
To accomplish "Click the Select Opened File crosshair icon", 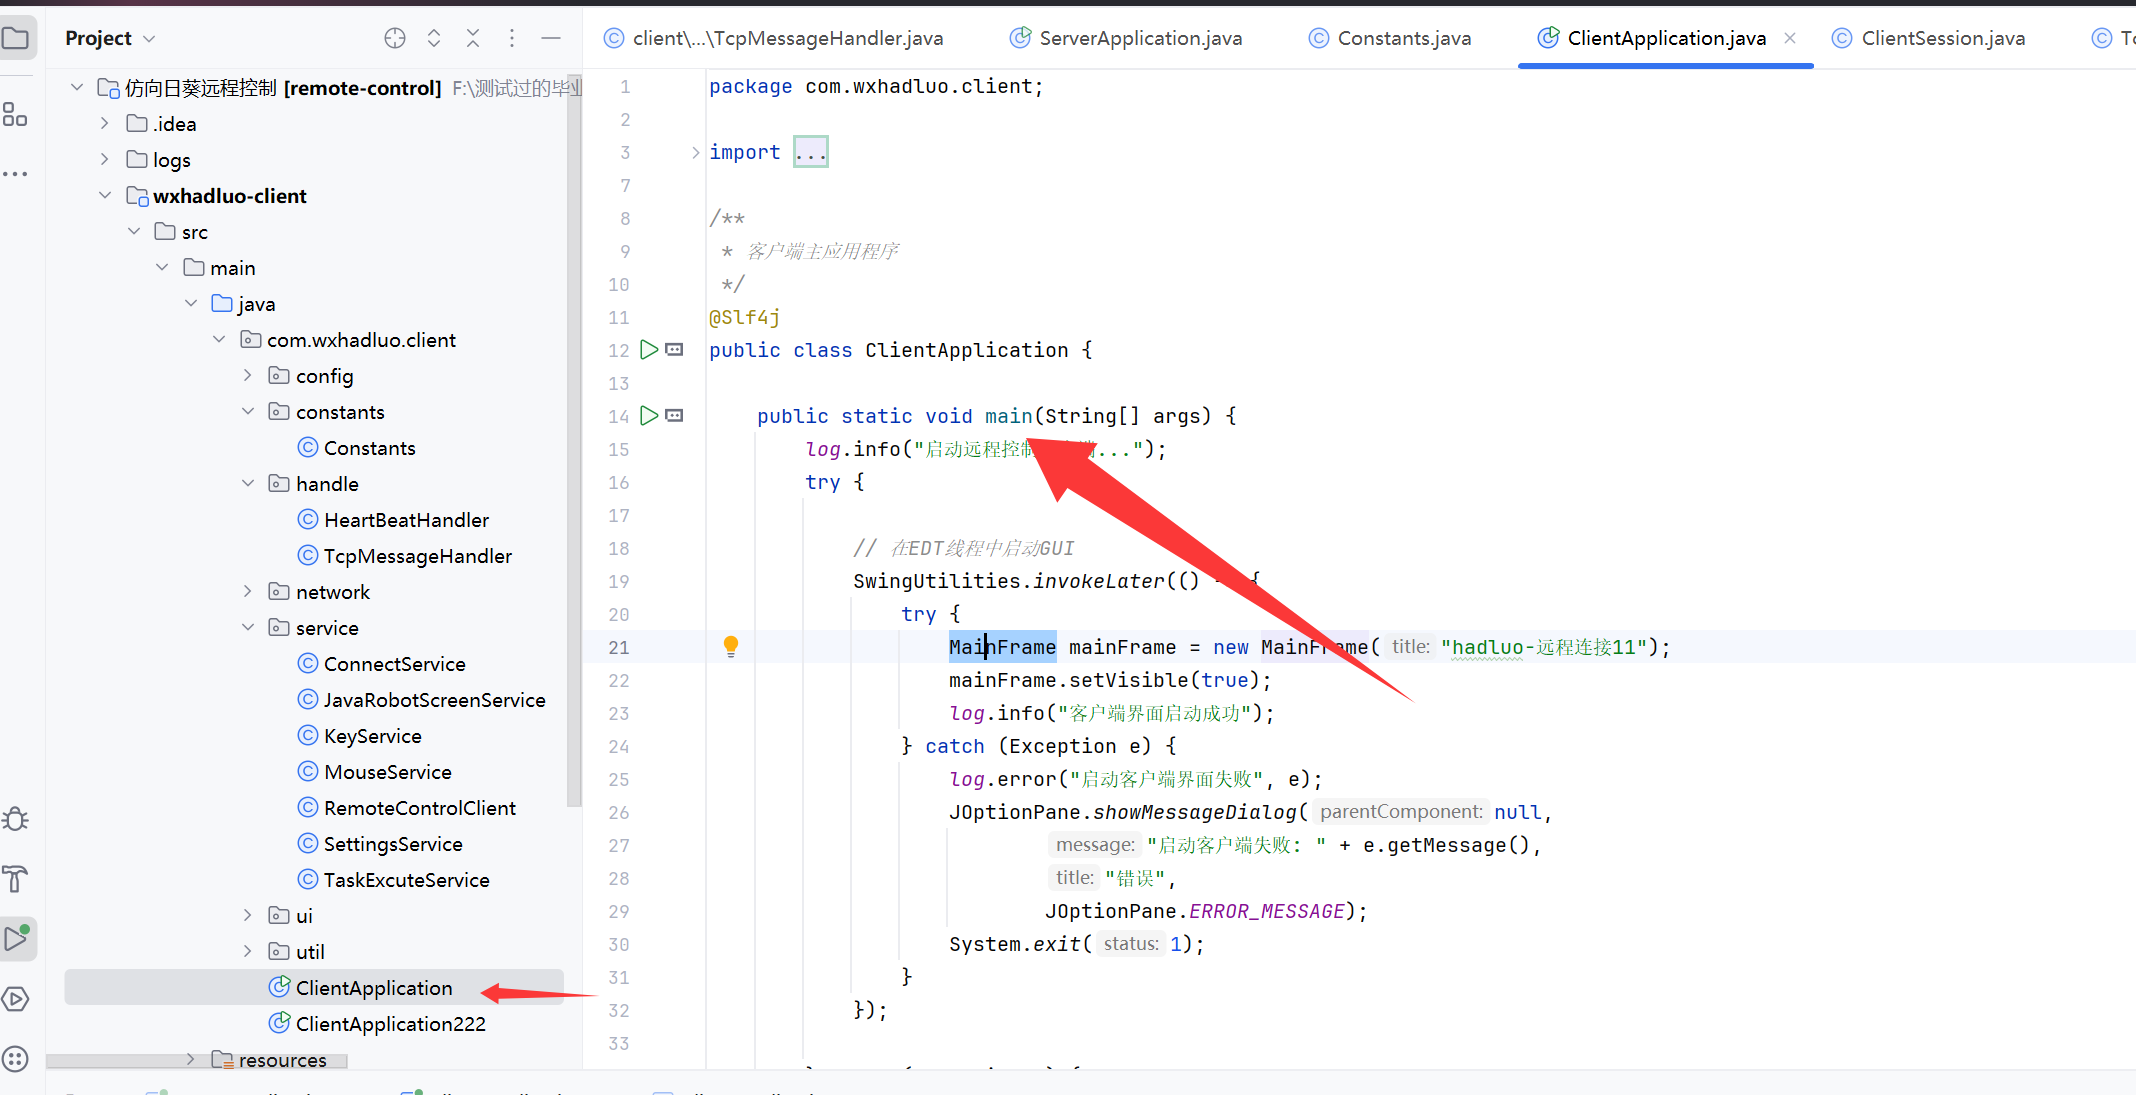I will pyautogui.click(x=395, y=38).
